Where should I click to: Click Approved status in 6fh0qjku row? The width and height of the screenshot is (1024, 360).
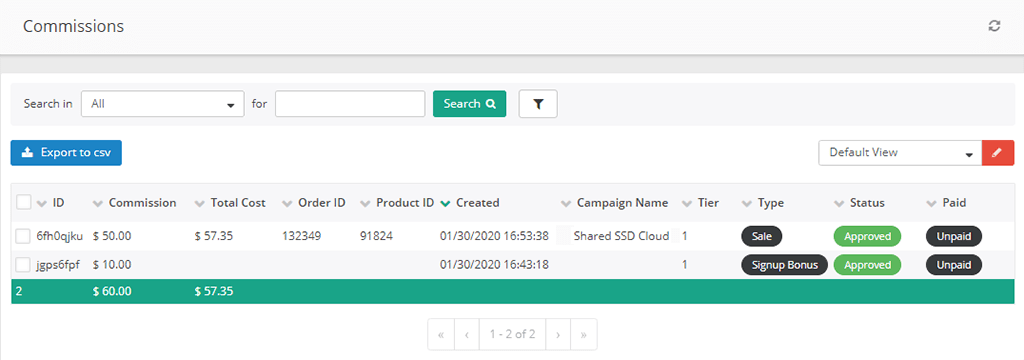[867, 236]
